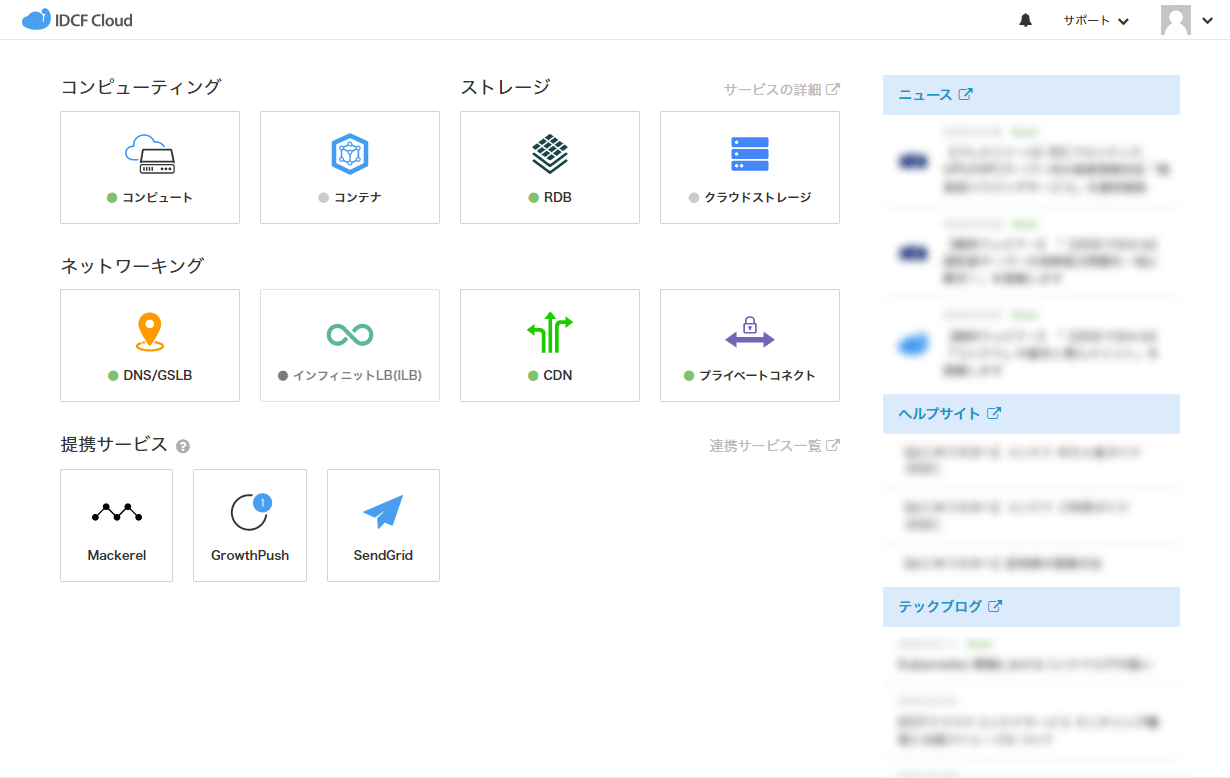
Task: Launch クラウドストレージ service
Action: coord(749,167)
